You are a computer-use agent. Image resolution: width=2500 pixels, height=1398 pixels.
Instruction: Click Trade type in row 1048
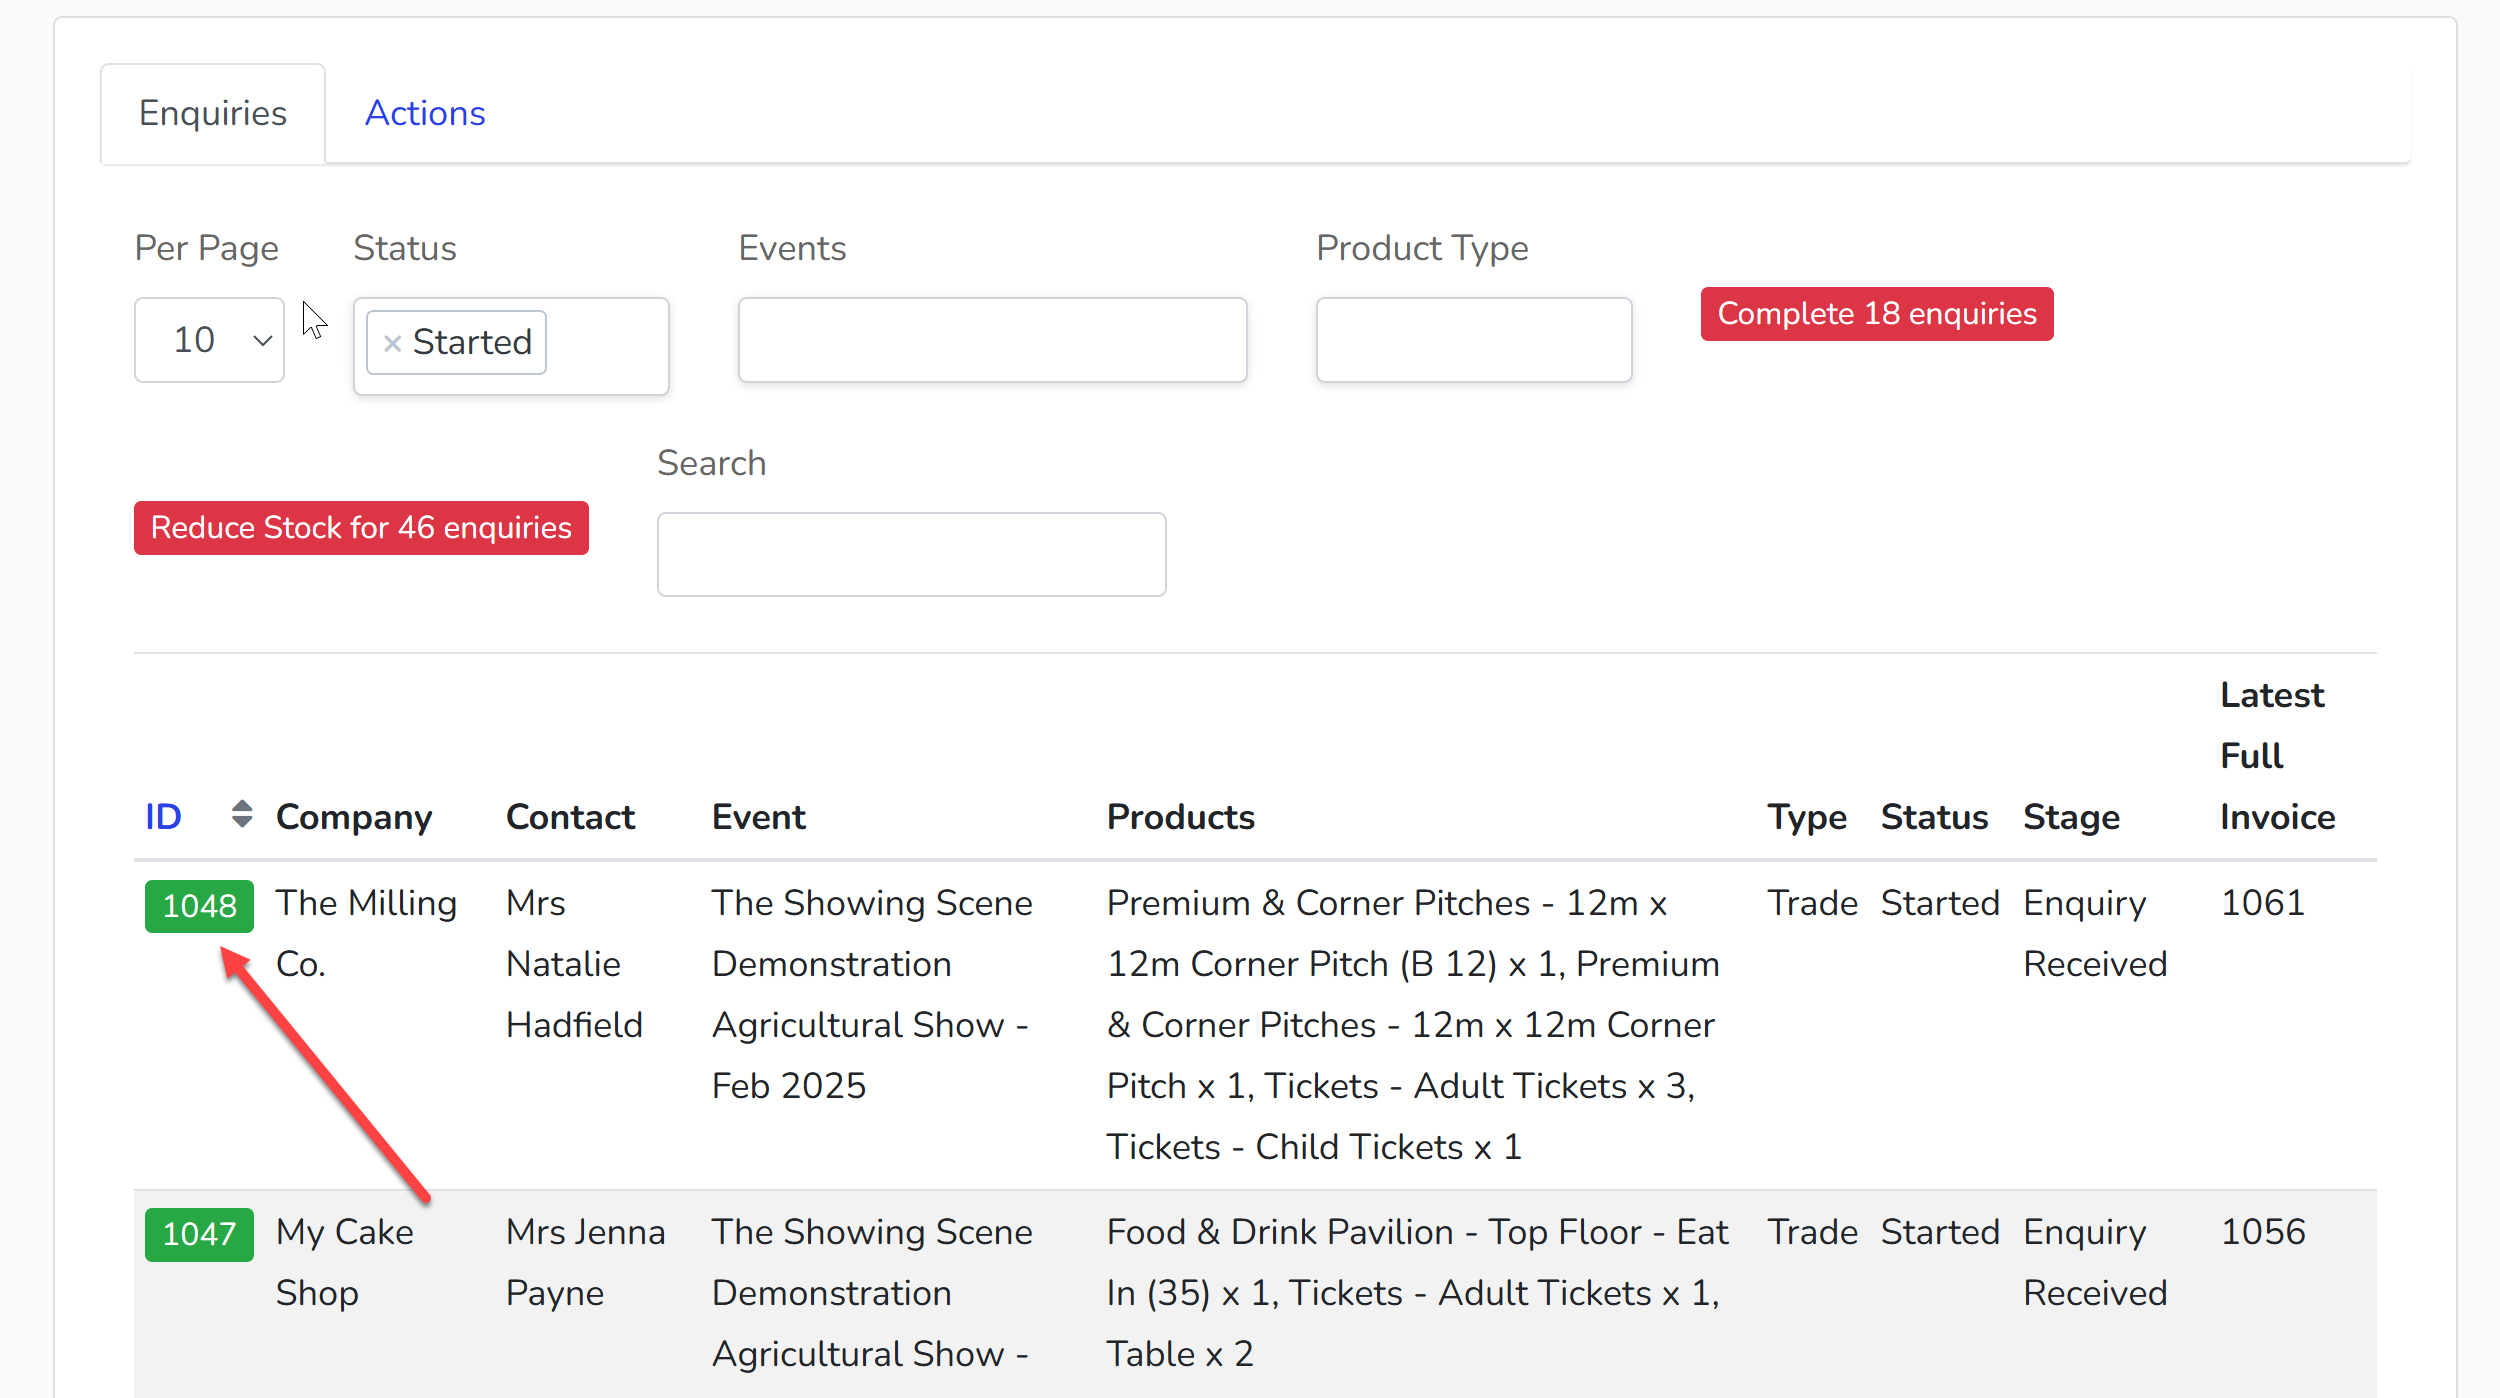click(x=1811, y=903)
